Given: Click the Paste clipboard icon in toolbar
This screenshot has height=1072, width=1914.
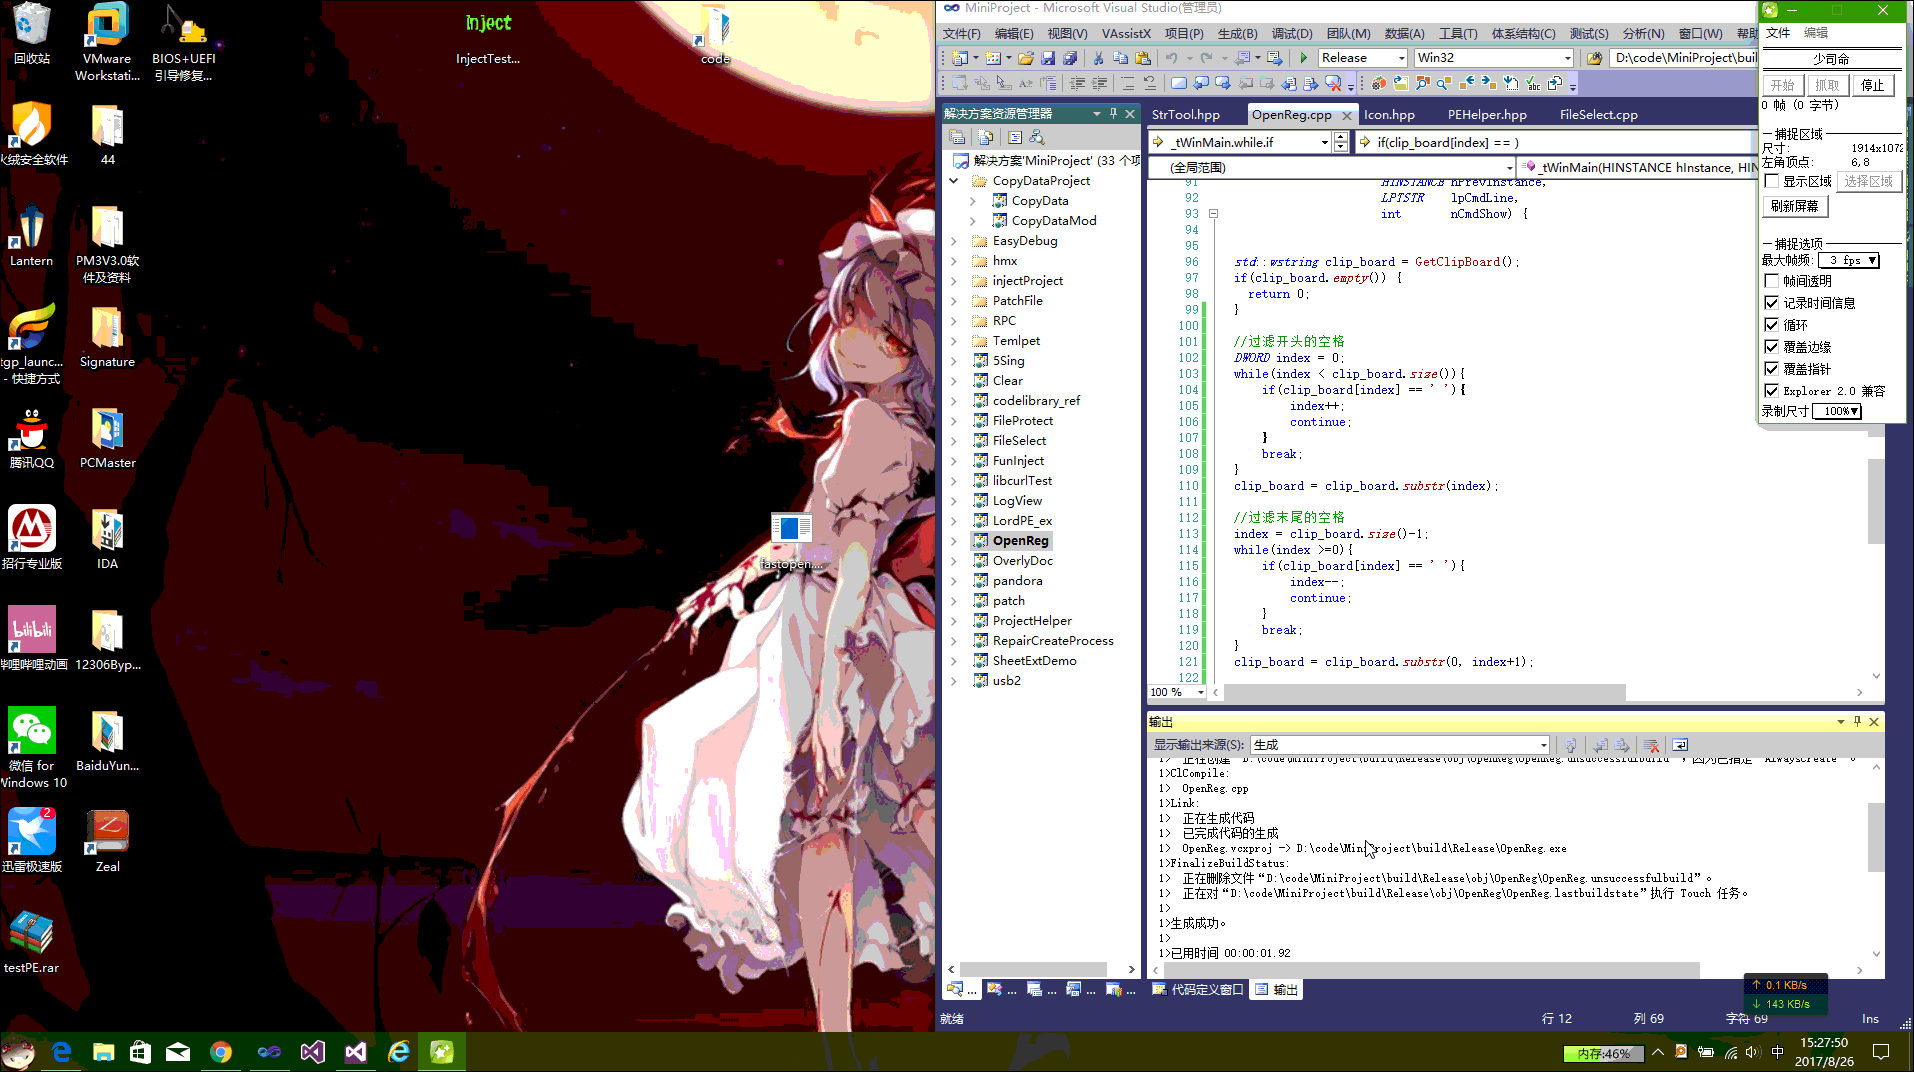Looking at the screenshot, I should click(1143, 58).
